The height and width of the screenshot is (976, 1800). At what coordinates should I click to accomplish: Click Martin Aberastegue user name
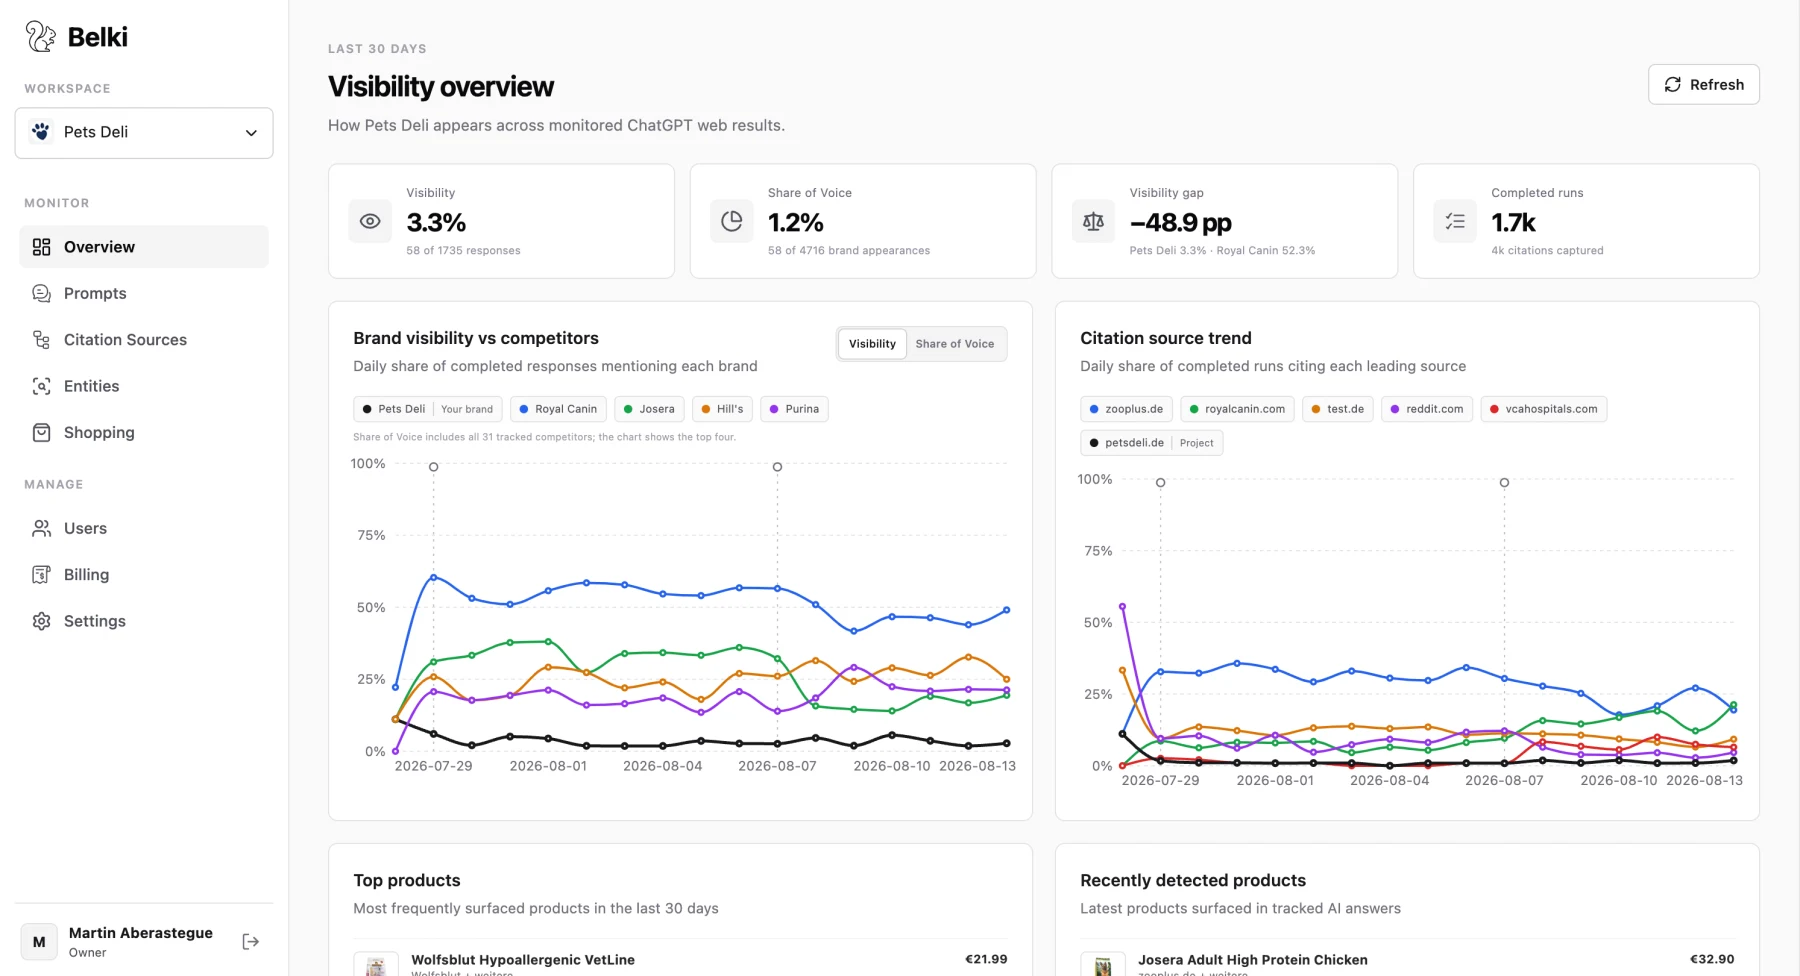pyautogui.click(x=141, y=933)
